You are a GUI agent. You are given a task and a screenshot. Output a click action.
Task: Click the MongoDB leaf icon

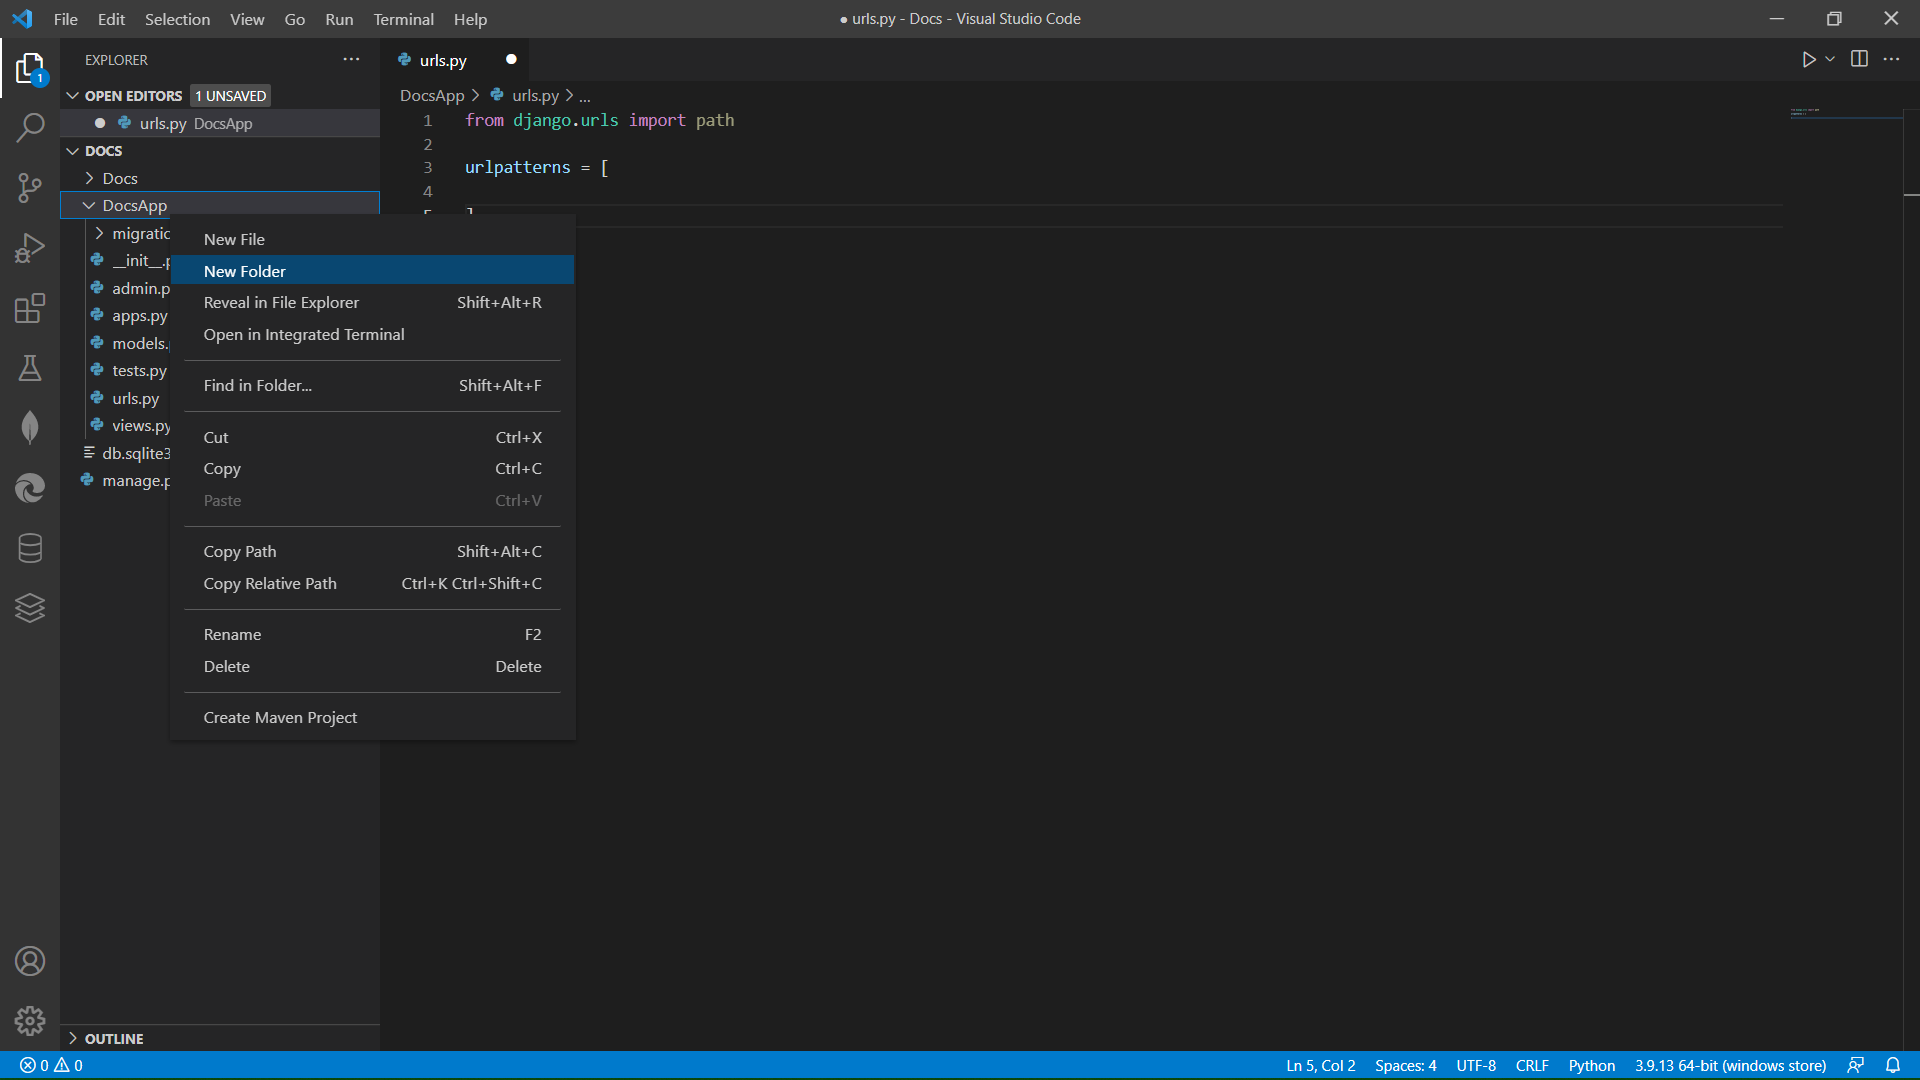coord(30,428)
